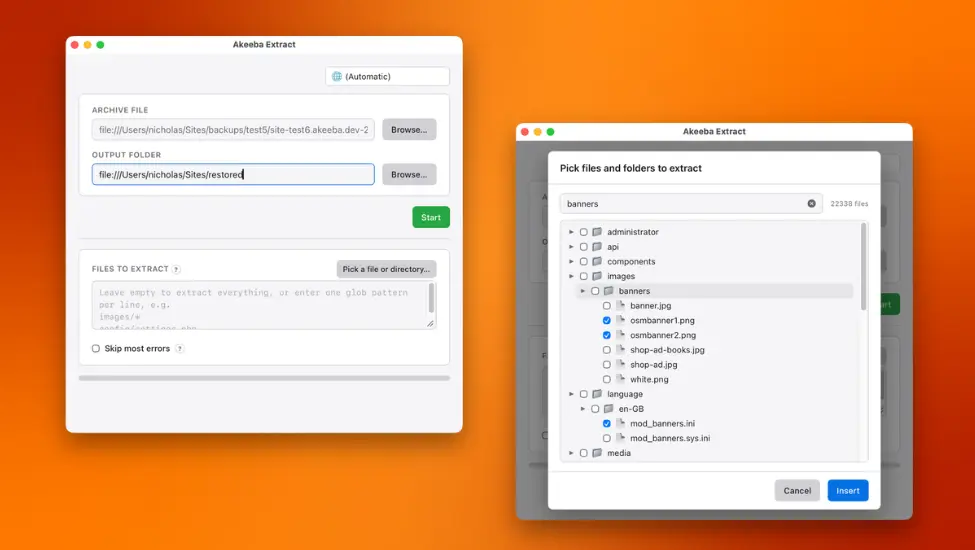This screenshot has width=975, height=550.
Task: Click the archive file path field
Action: click(233, 130)
